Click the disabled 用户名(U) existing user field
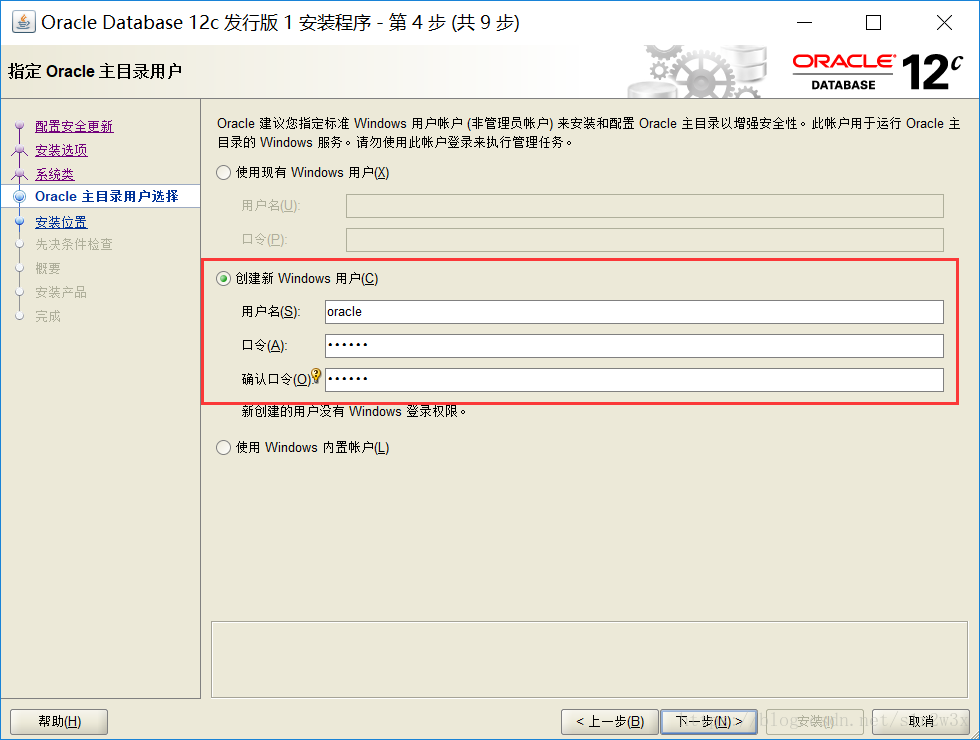The width and height of the screenshot is (980, 740). coord(644,206)
